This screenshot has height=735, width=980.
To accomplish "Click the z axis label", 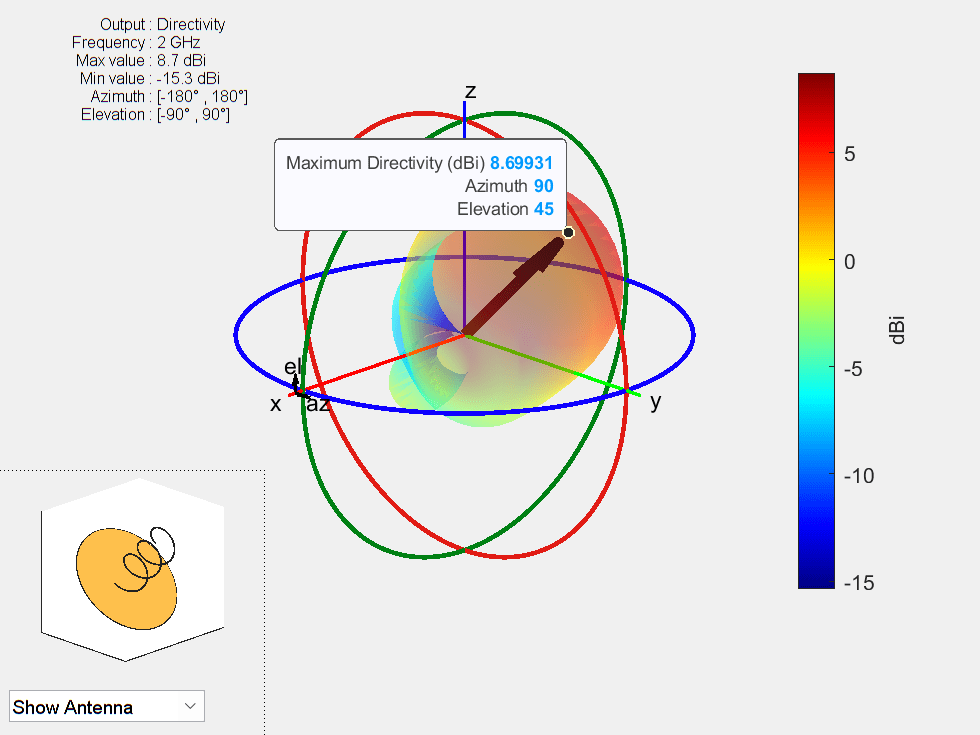I will [471, 92].
